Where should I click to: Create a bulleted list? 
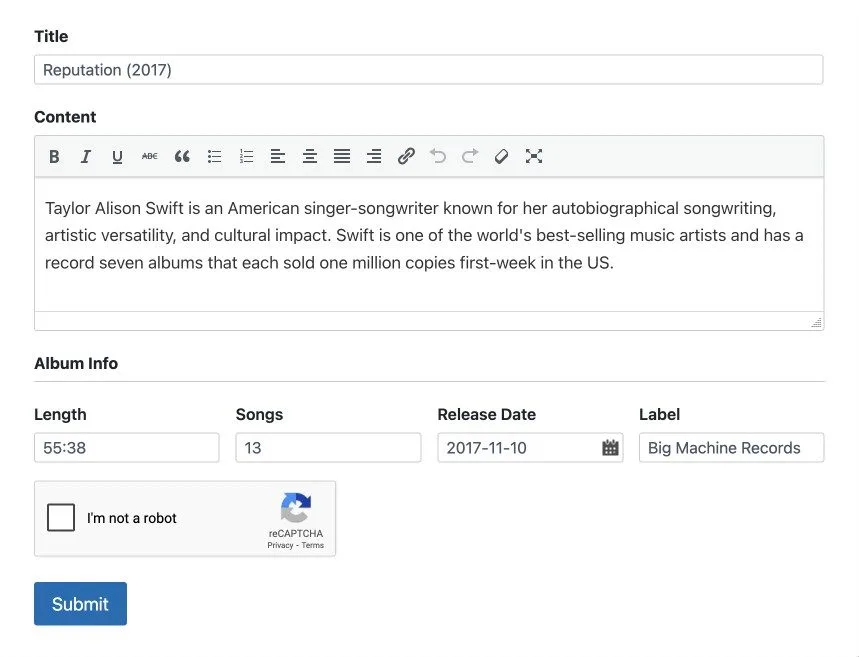pyautogui.click(x=214, y=157)
